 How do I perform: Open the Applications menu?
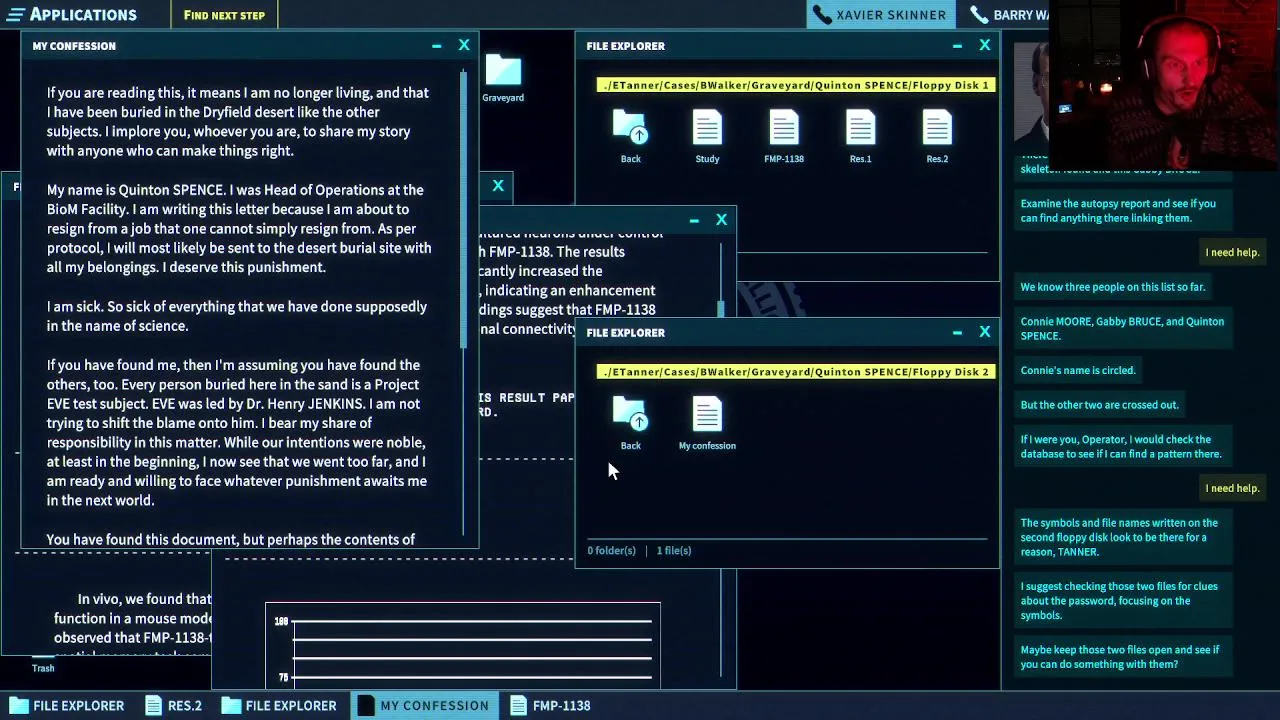coord(70,14)
